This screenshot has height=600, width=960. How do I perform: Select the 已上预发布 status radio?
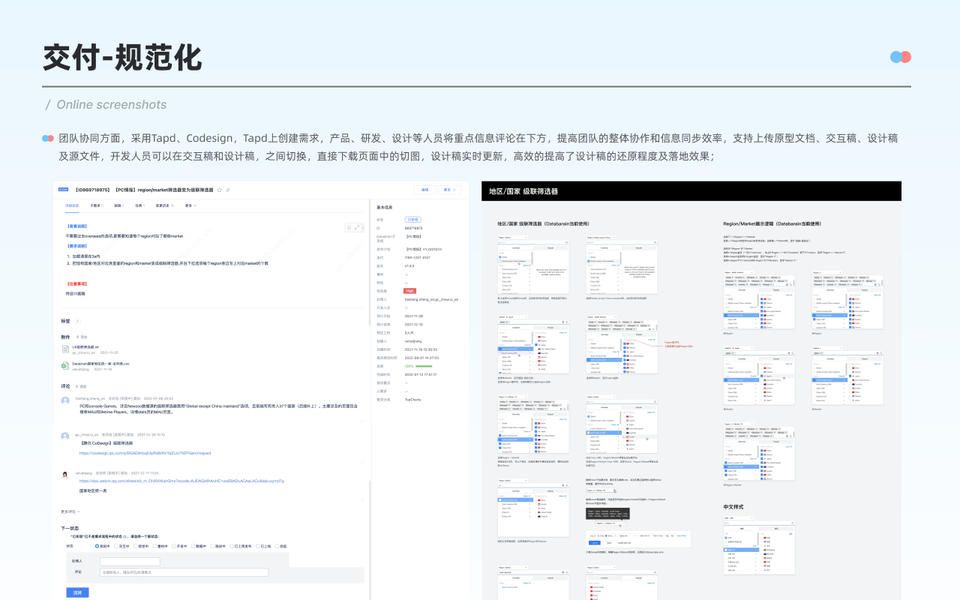tap(232, 546)
